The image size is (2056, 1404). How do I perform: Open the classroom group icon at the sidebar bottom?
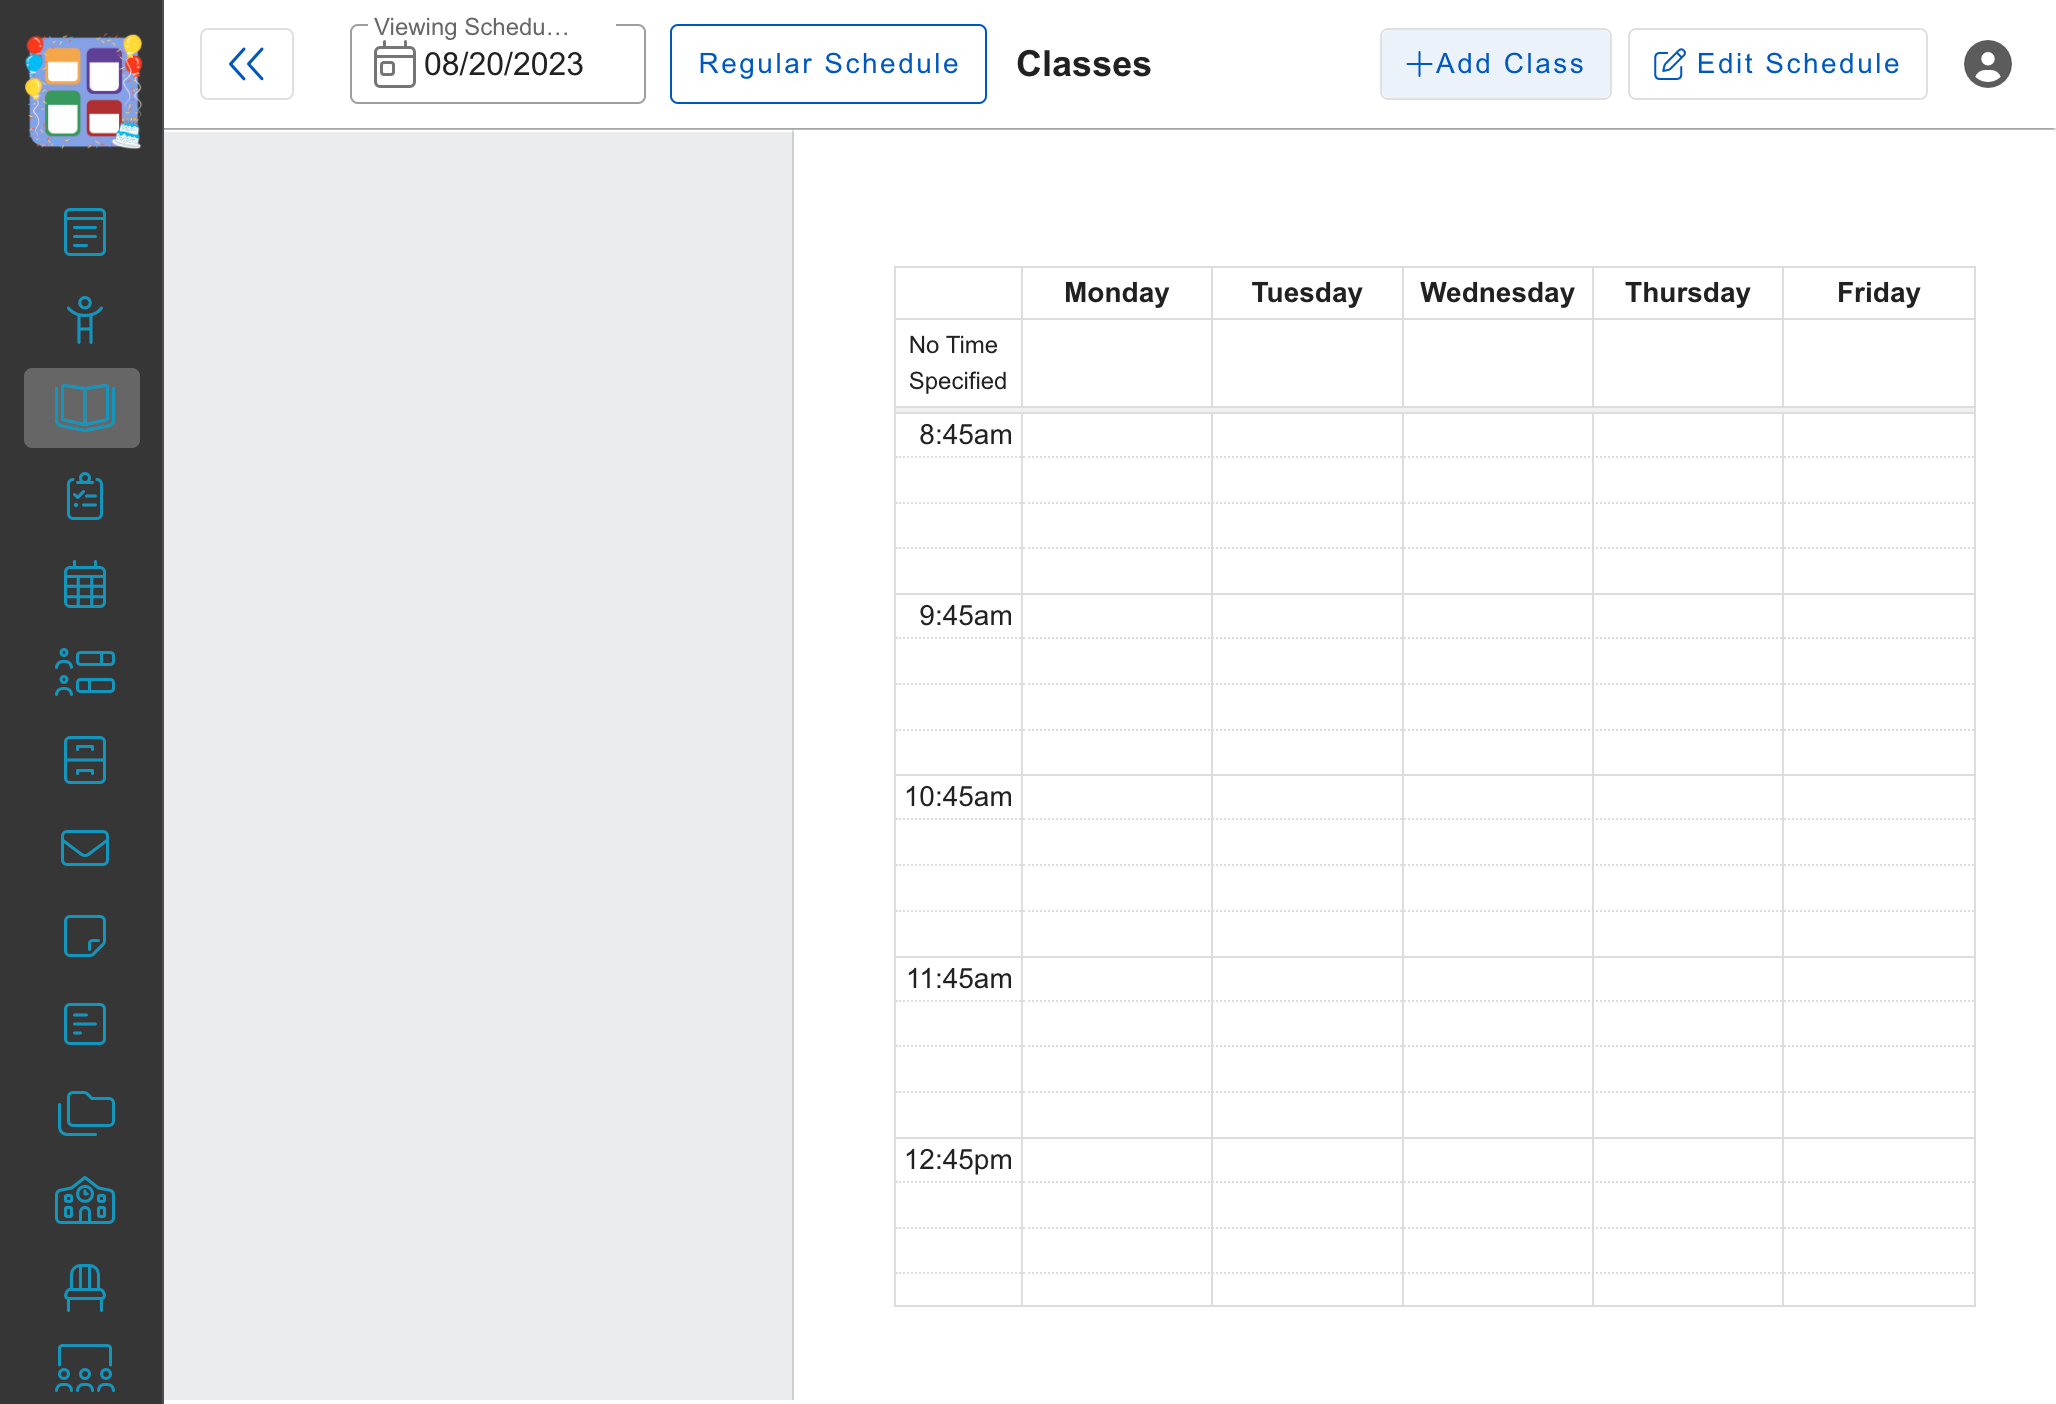(84, 1370)
